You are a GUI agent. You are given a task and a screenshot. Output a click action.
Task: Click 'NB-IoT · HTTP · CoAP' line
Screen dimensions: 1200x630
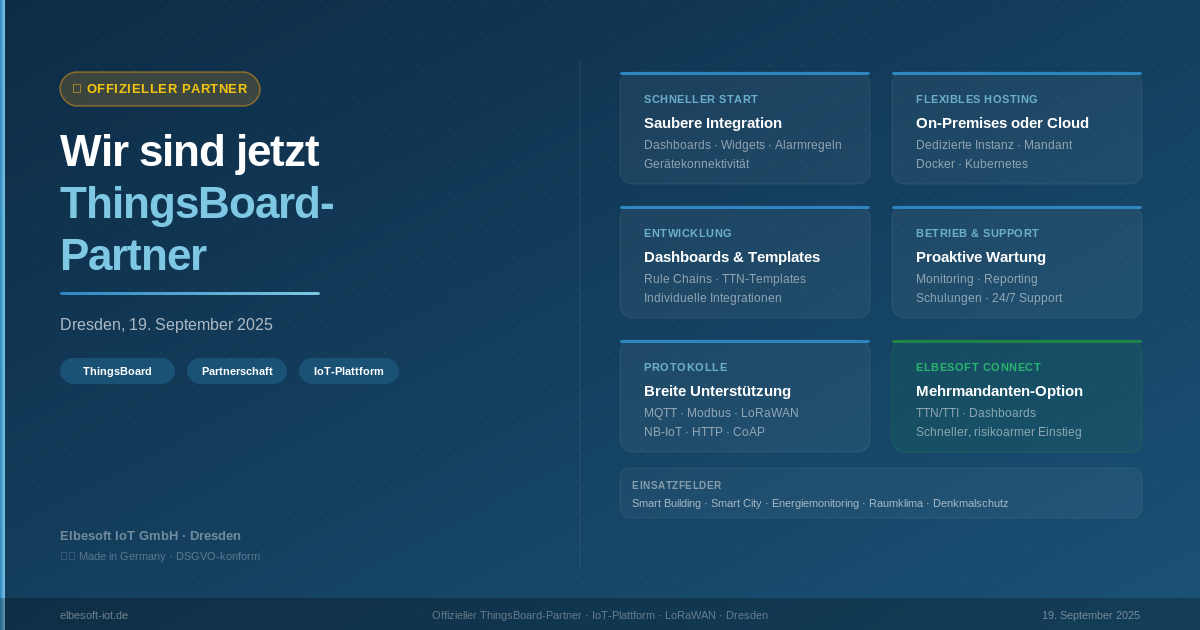tap(704, 432)
